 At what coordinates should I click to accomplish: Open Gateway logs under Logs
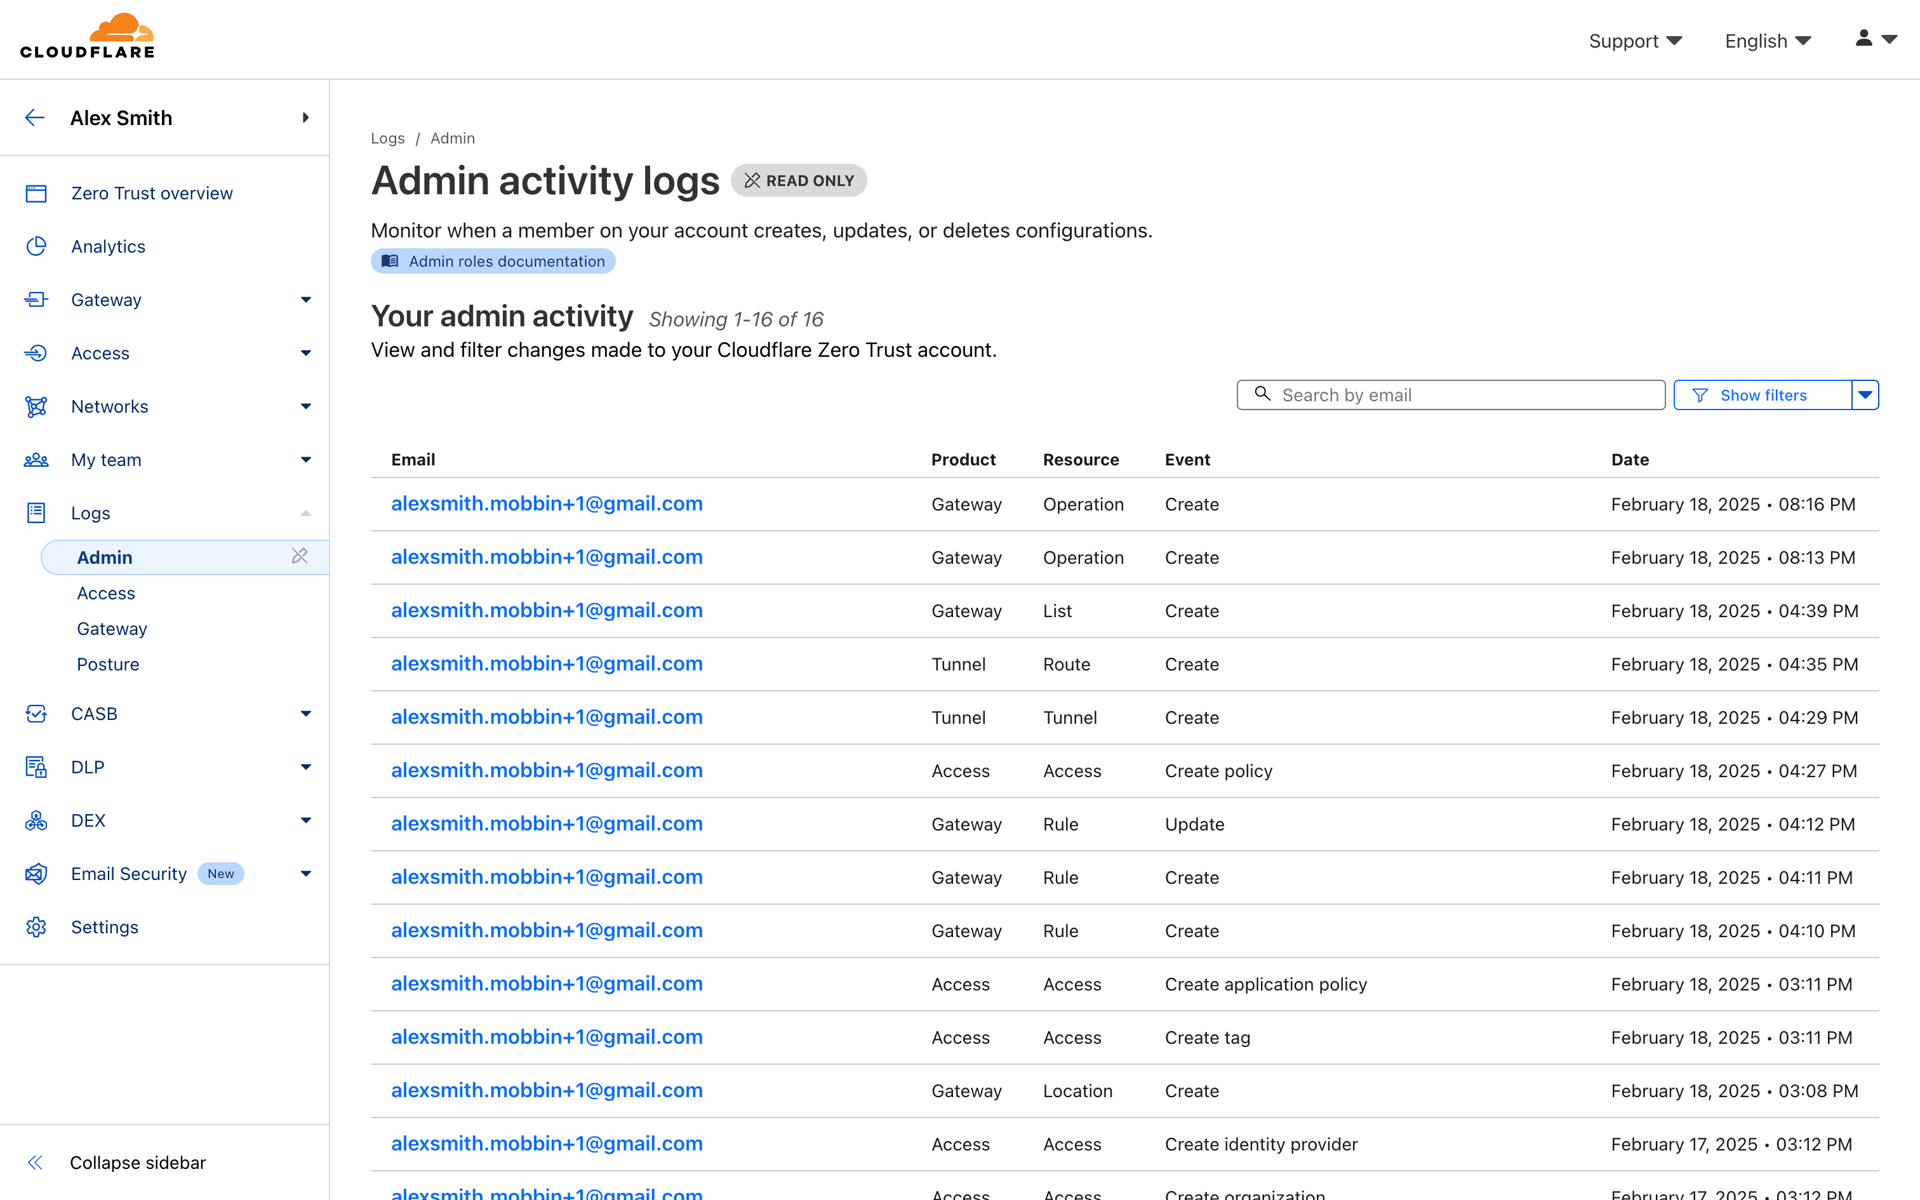[112, 629]
